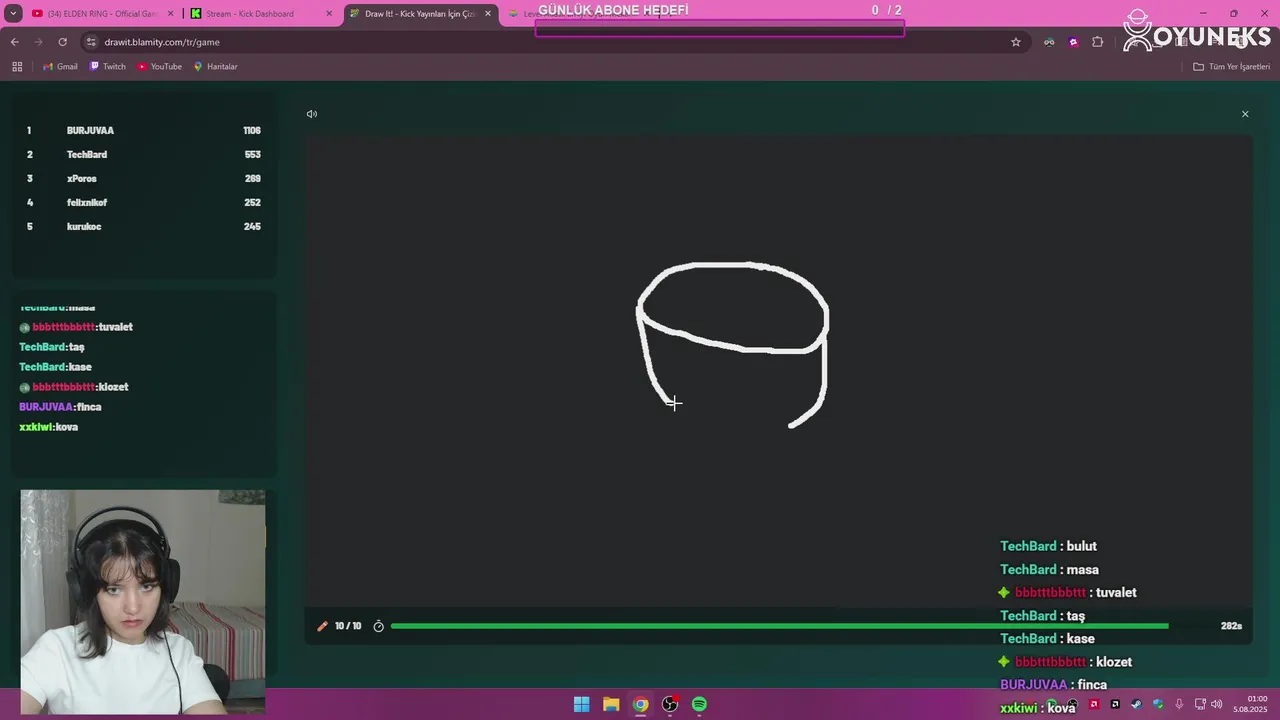Close the drawing game panel
Image resolution: width=1280 pixels, height=720 pixels.
[1245, 114]
